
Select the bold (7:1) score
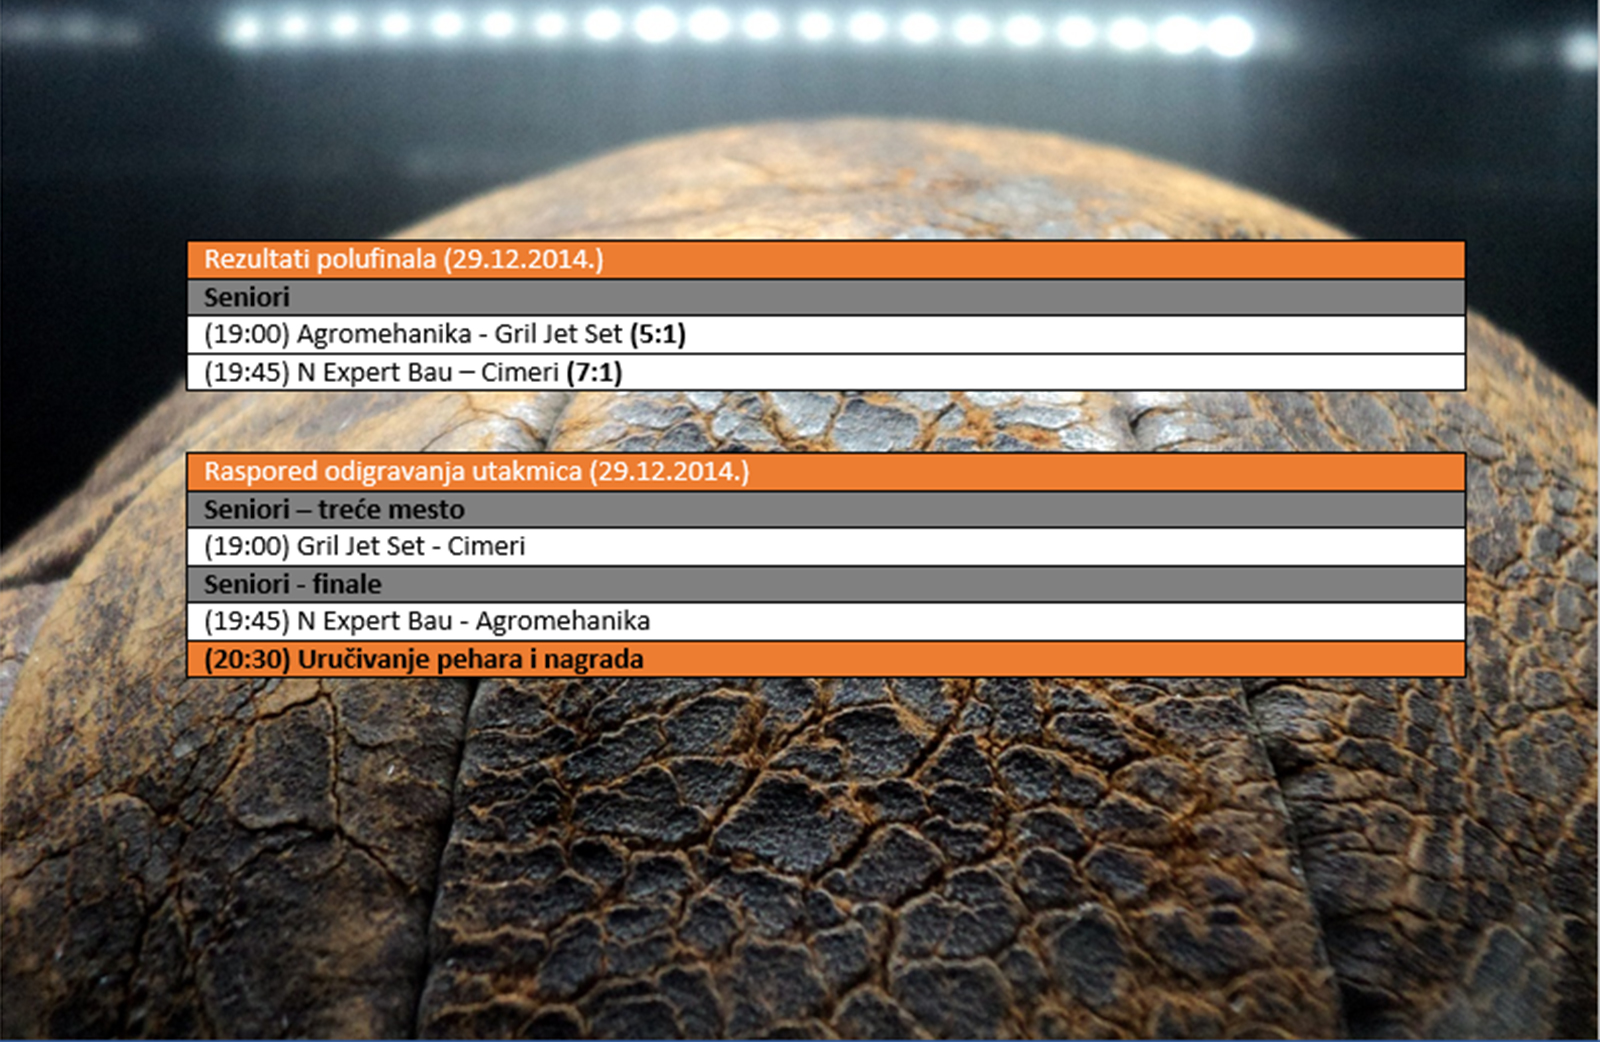(594, 373)
